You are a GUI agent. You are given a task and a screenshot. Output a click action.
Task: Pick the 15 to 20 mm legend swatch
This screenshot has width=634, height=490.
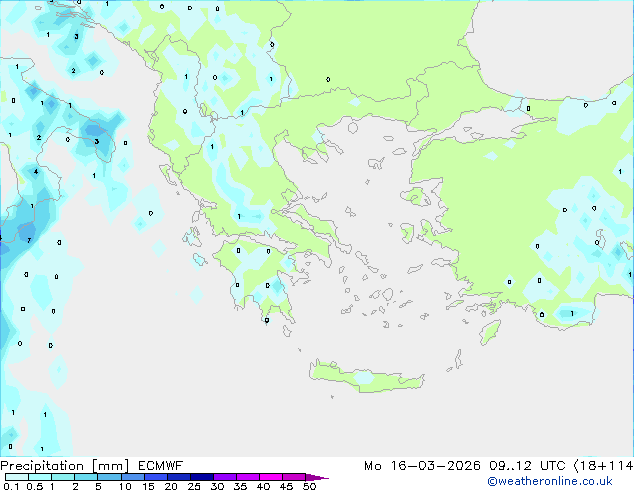(x=155, y=477)
